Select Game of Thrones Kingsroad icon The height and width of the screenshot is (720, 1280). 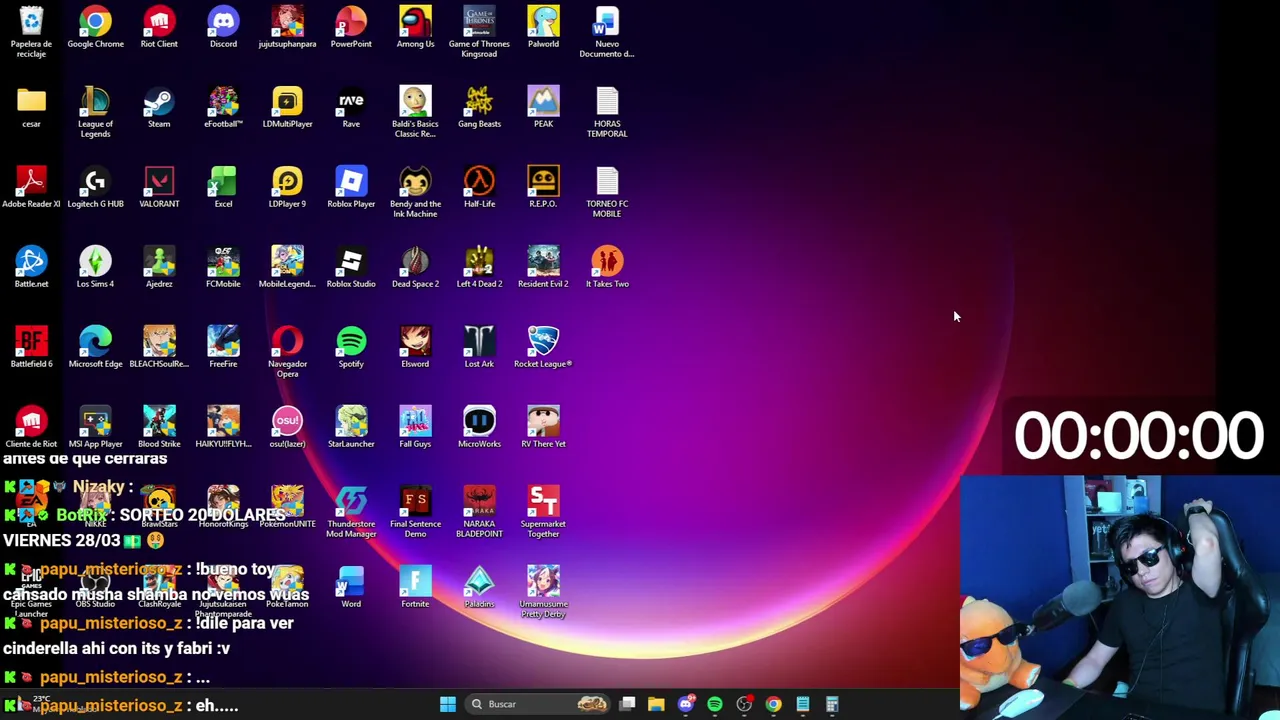(x=479, y=31)
